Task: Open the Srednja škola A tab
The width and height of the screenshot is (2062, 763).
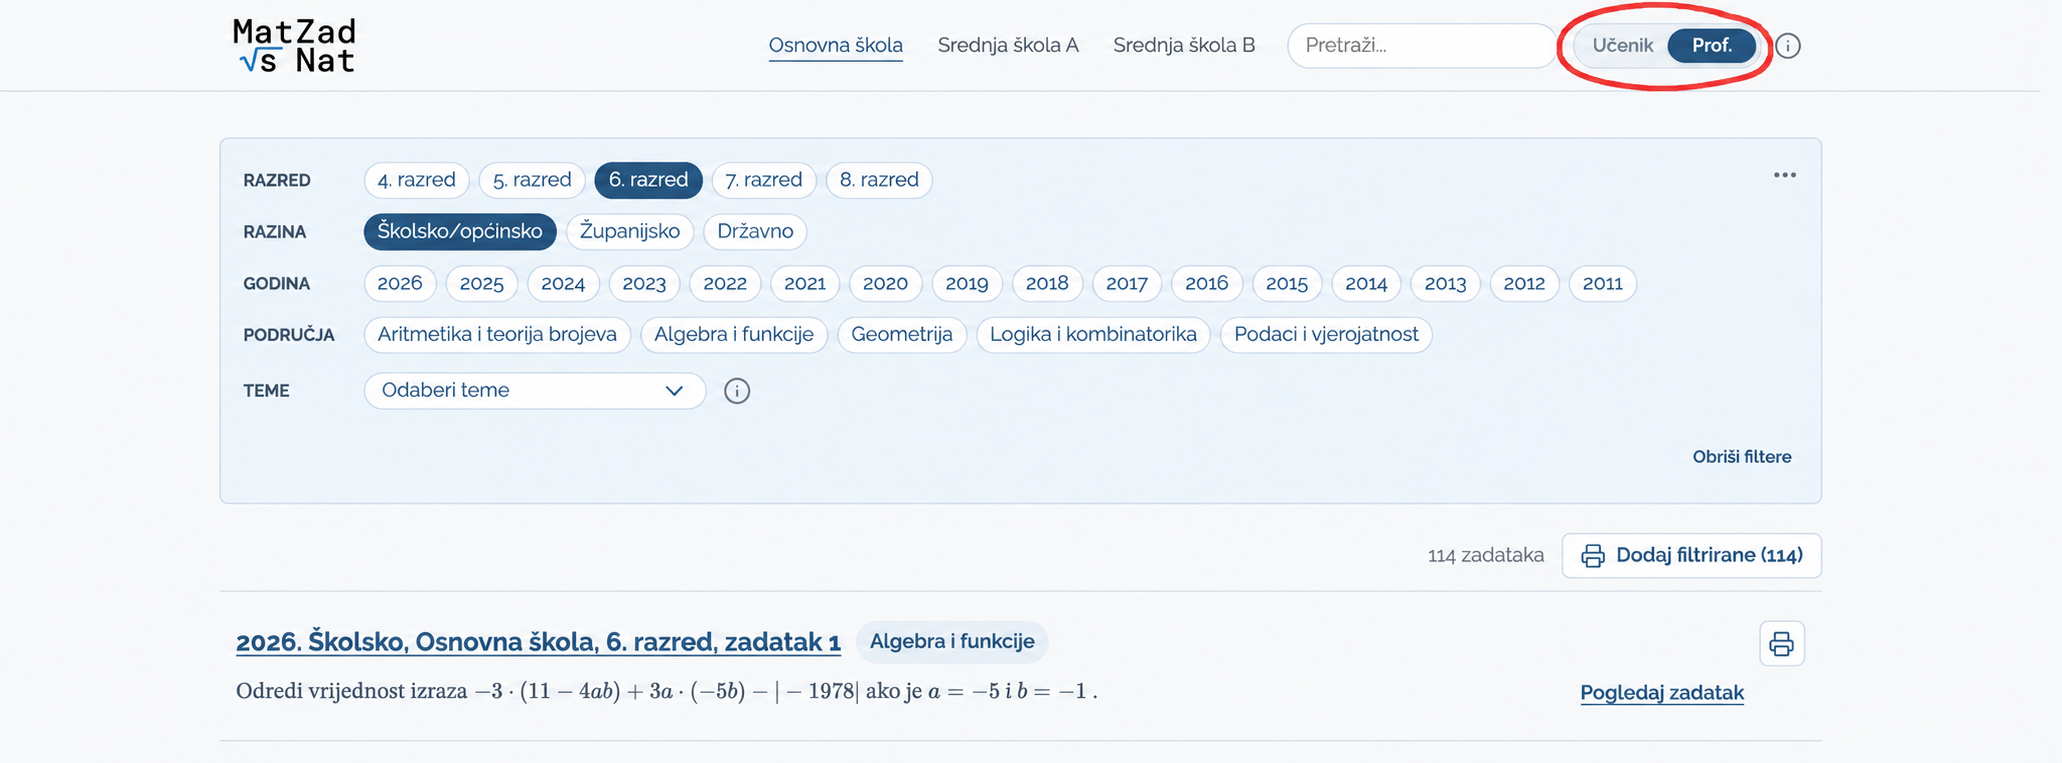Action: (x=1008, y=46)
